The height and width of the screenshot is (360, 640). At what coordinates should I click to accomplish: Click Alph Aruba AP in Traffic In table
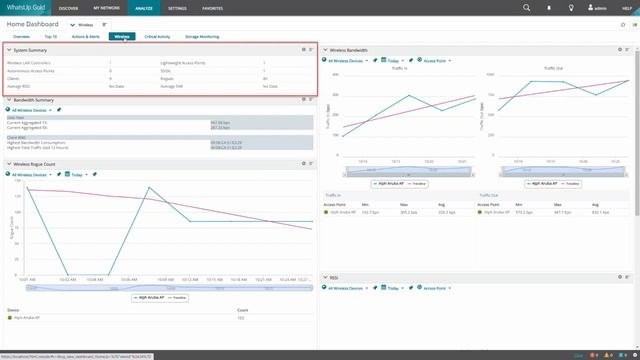(343, 212)
